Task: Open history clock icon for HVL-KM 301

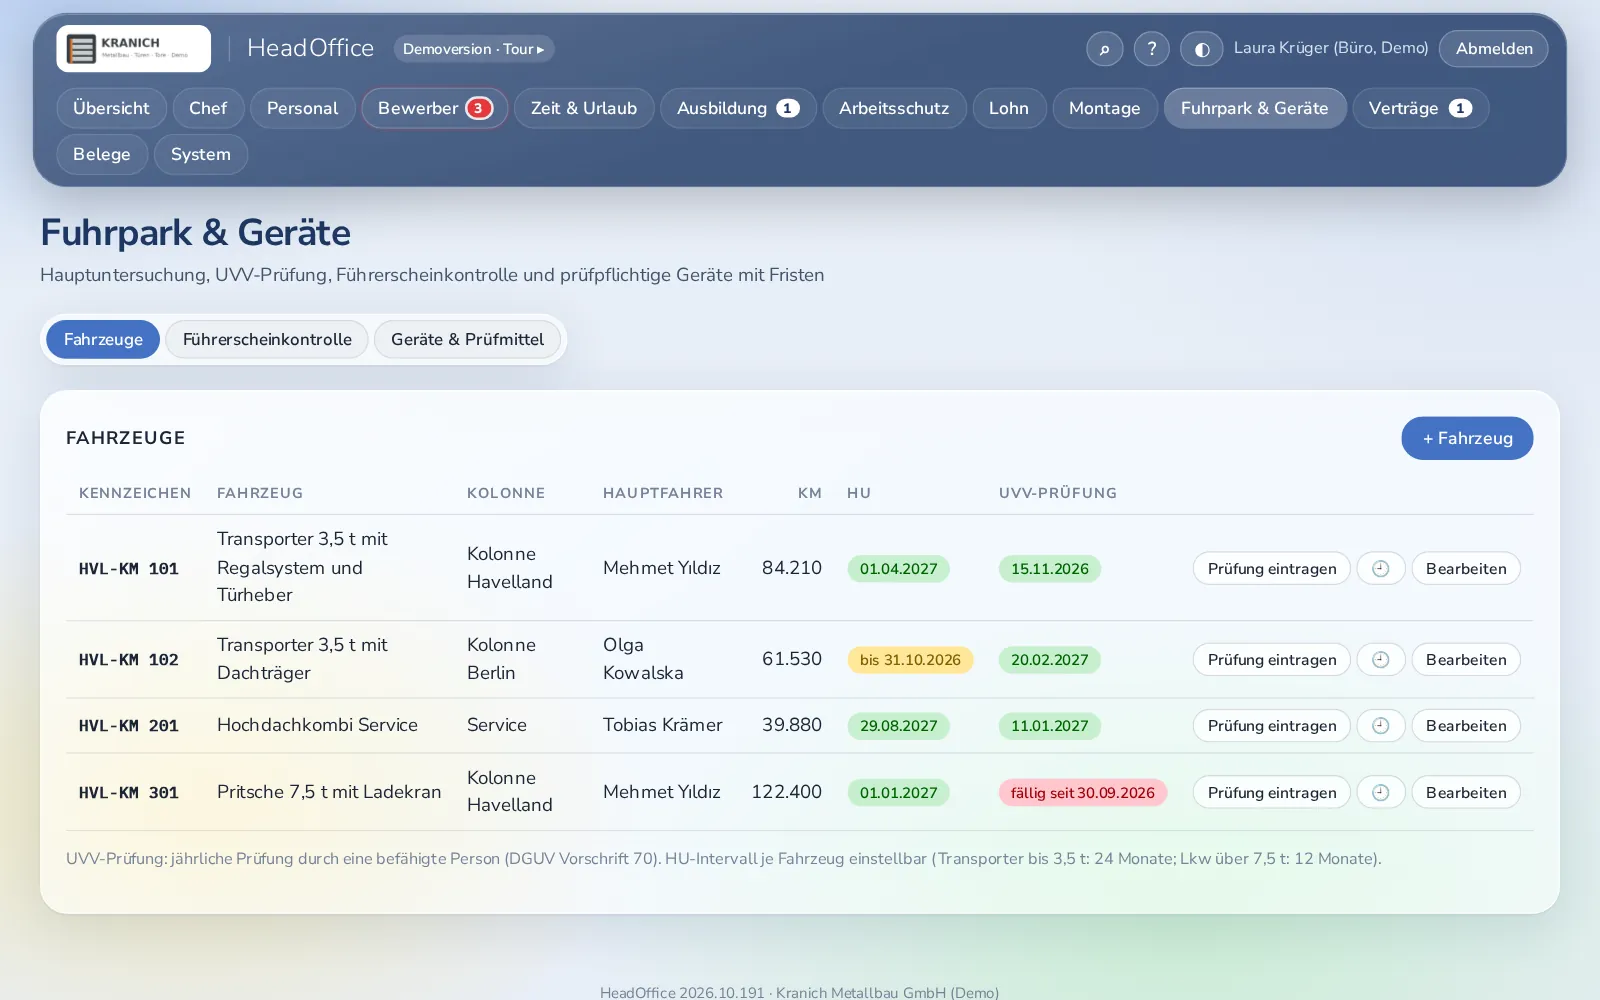Action: 1381,792
